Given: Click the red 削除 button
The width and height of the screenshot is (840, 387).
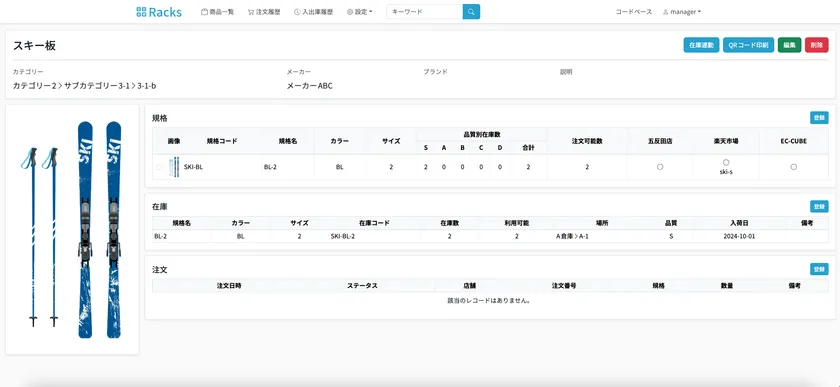Looking at the screenshot, I should click(816, 45).
